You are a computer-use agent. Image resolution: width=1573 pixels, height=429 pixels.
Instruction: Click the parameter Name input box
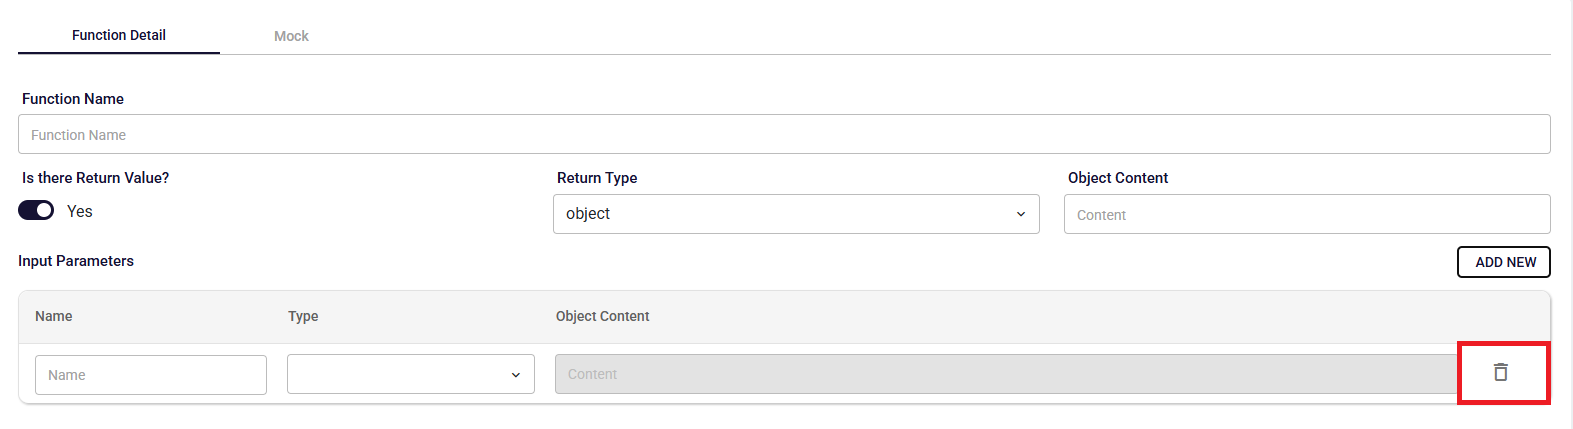[151, 375]
